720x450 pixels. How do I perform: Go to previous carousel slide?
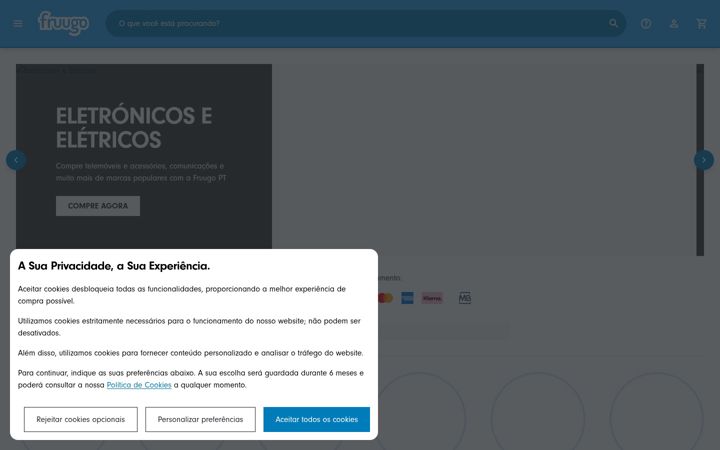pyautogui.click(x=16, y=160)
